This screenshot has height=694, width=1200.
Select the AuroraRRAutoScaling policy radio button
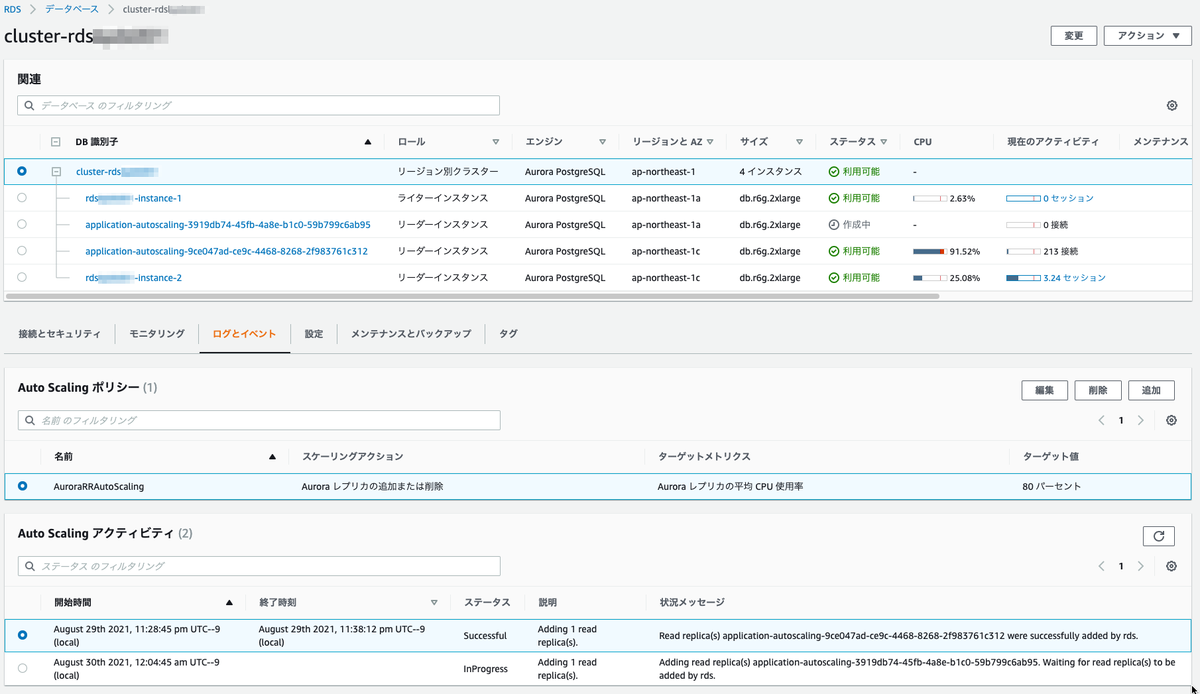(x=22, y=487)
